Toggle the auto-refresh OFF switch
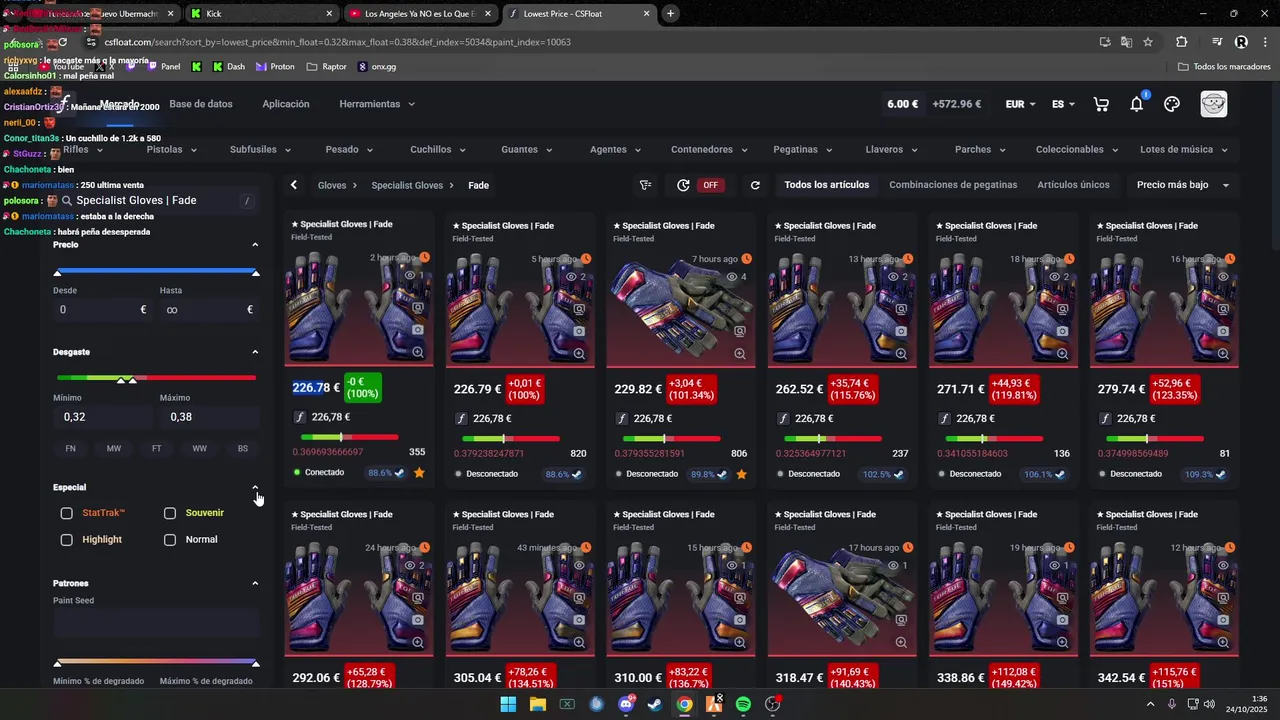Image resolution: width=1280 pixels, height=720 pixels. pos(711,185)
